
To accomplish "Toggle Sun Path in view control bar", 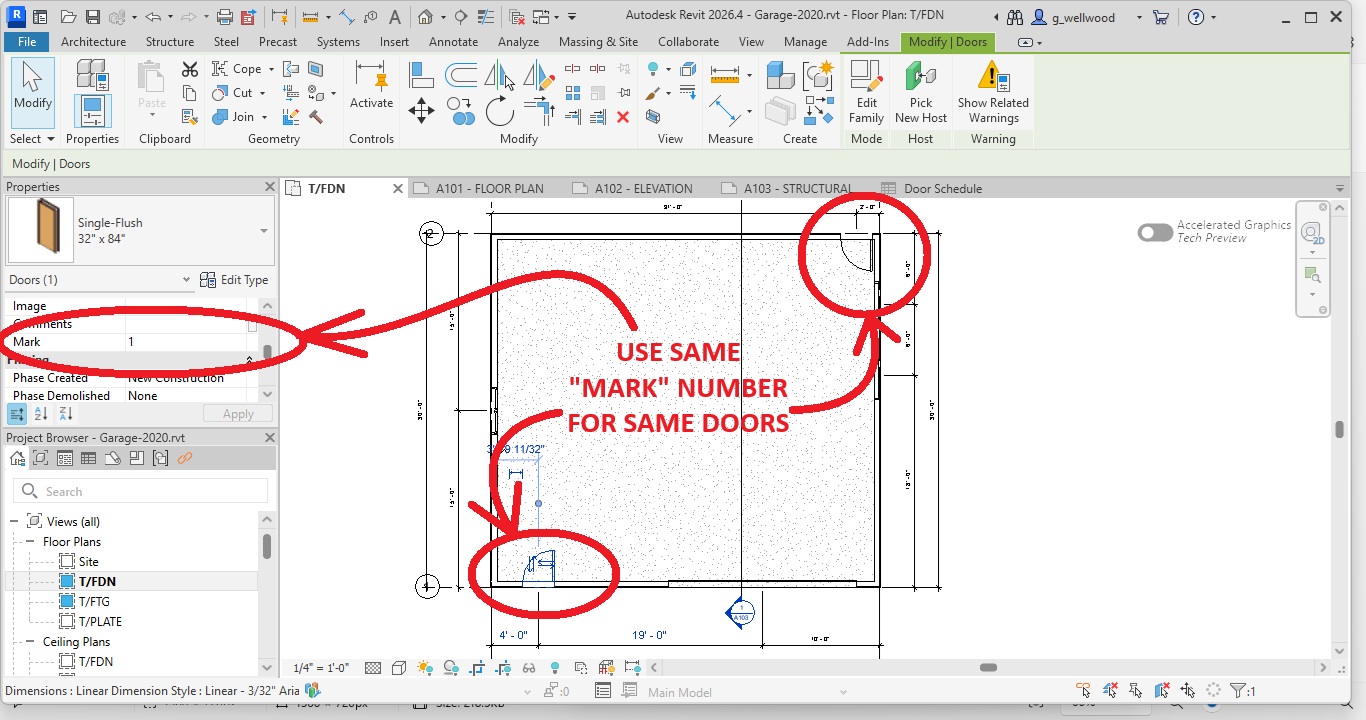I will (425, 668).
